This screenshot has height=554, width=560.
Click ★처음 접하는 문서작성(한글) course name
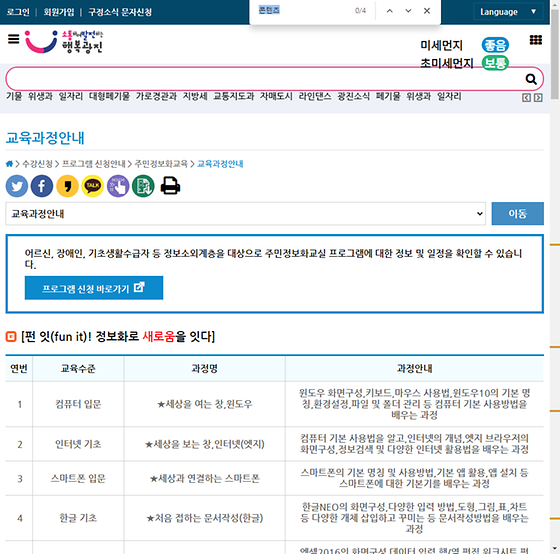pos(205,518)
